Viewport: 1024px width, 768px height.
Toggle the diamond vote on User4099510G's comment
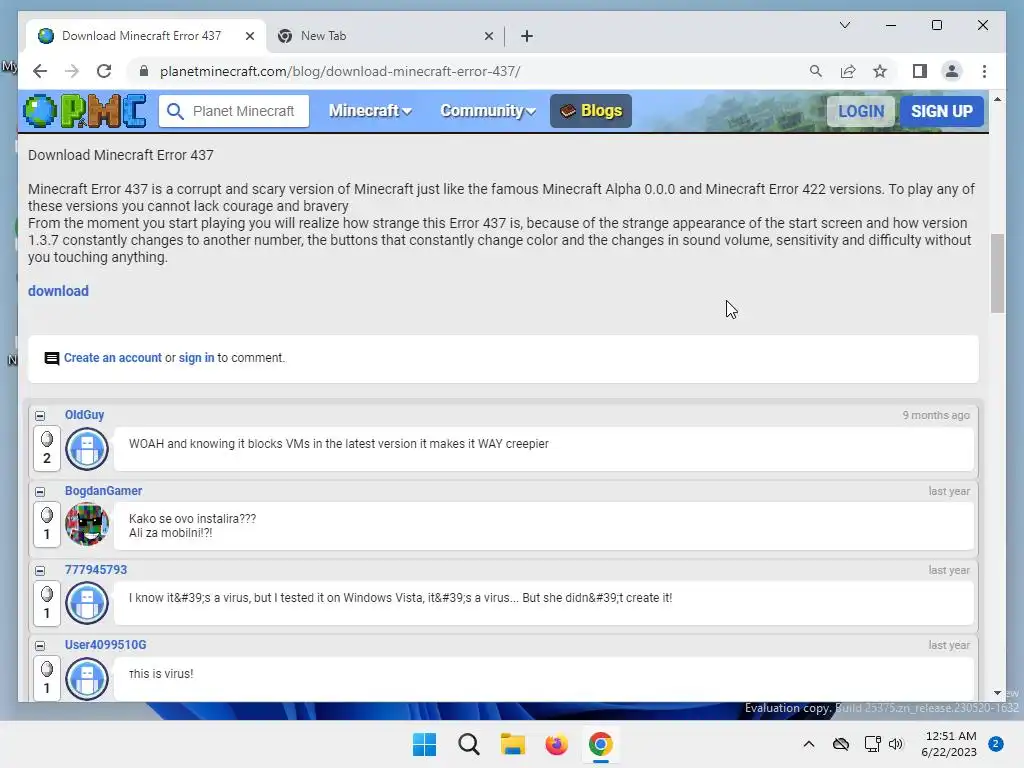point(47,679)
